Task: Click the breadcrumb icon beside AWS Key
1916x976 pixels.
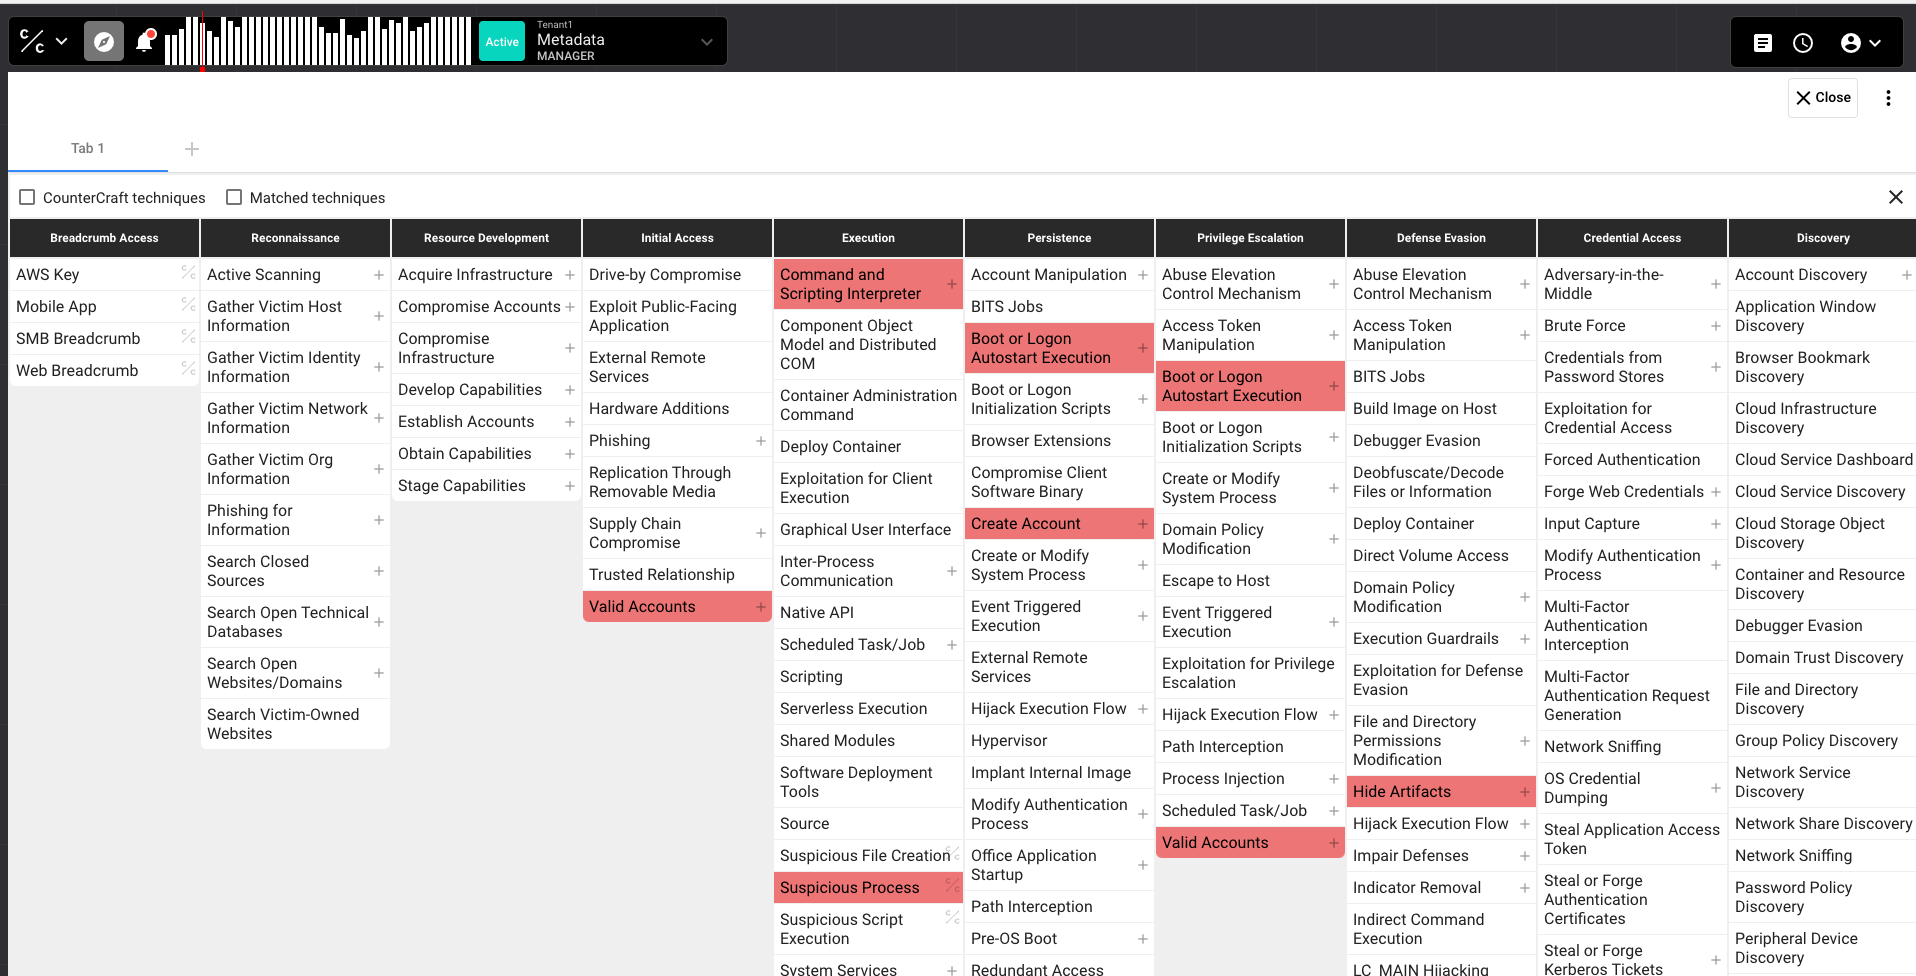Action: click(x=188, y=273)
